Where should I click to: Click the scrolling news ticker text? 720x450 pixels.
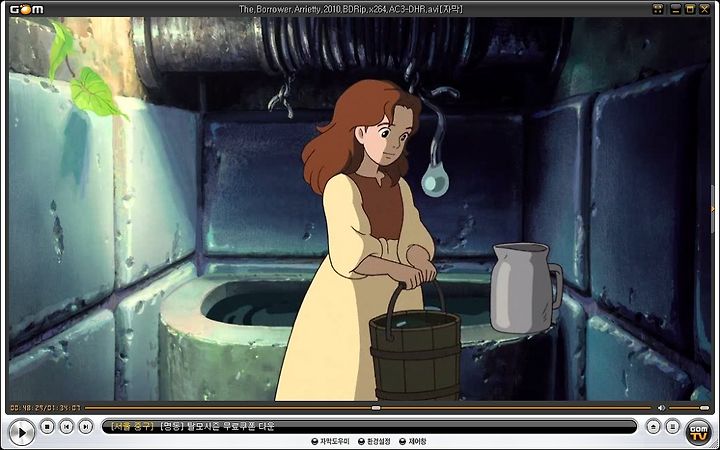[193, 427]
